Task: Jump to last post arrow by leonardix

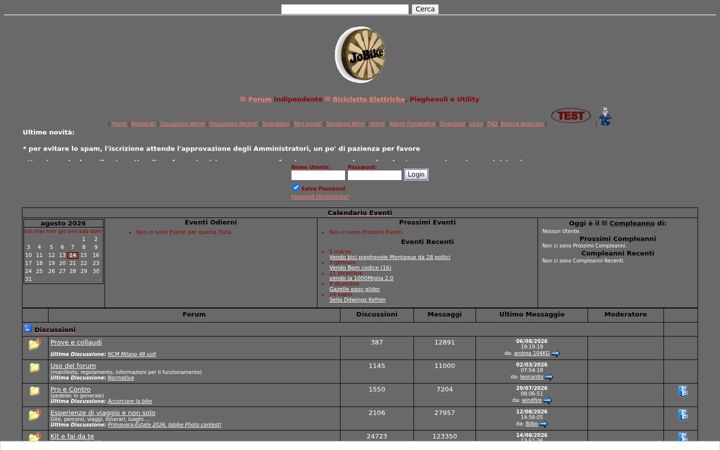Action: pos(549,377)
